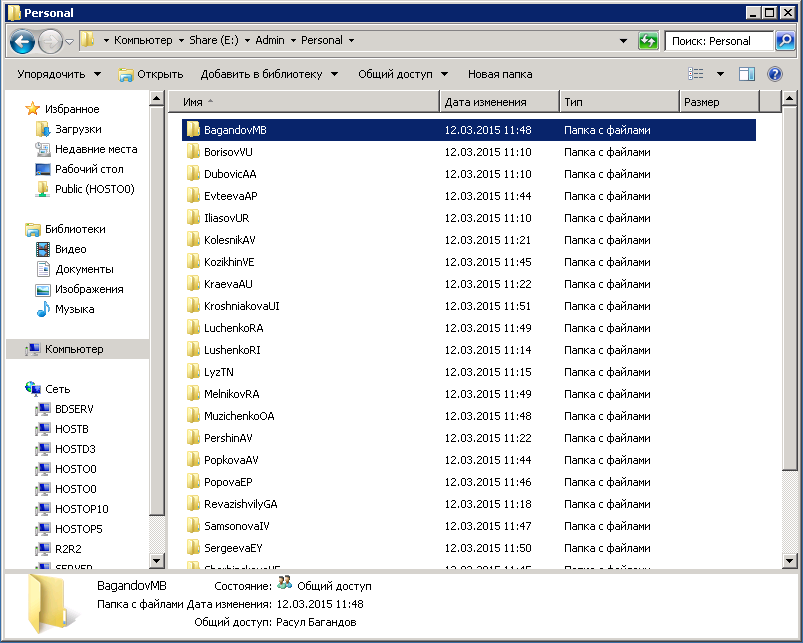803x643 pixels.
Task: Open 'Добавить в библиотеку' menu
Action: pos(269,74)
